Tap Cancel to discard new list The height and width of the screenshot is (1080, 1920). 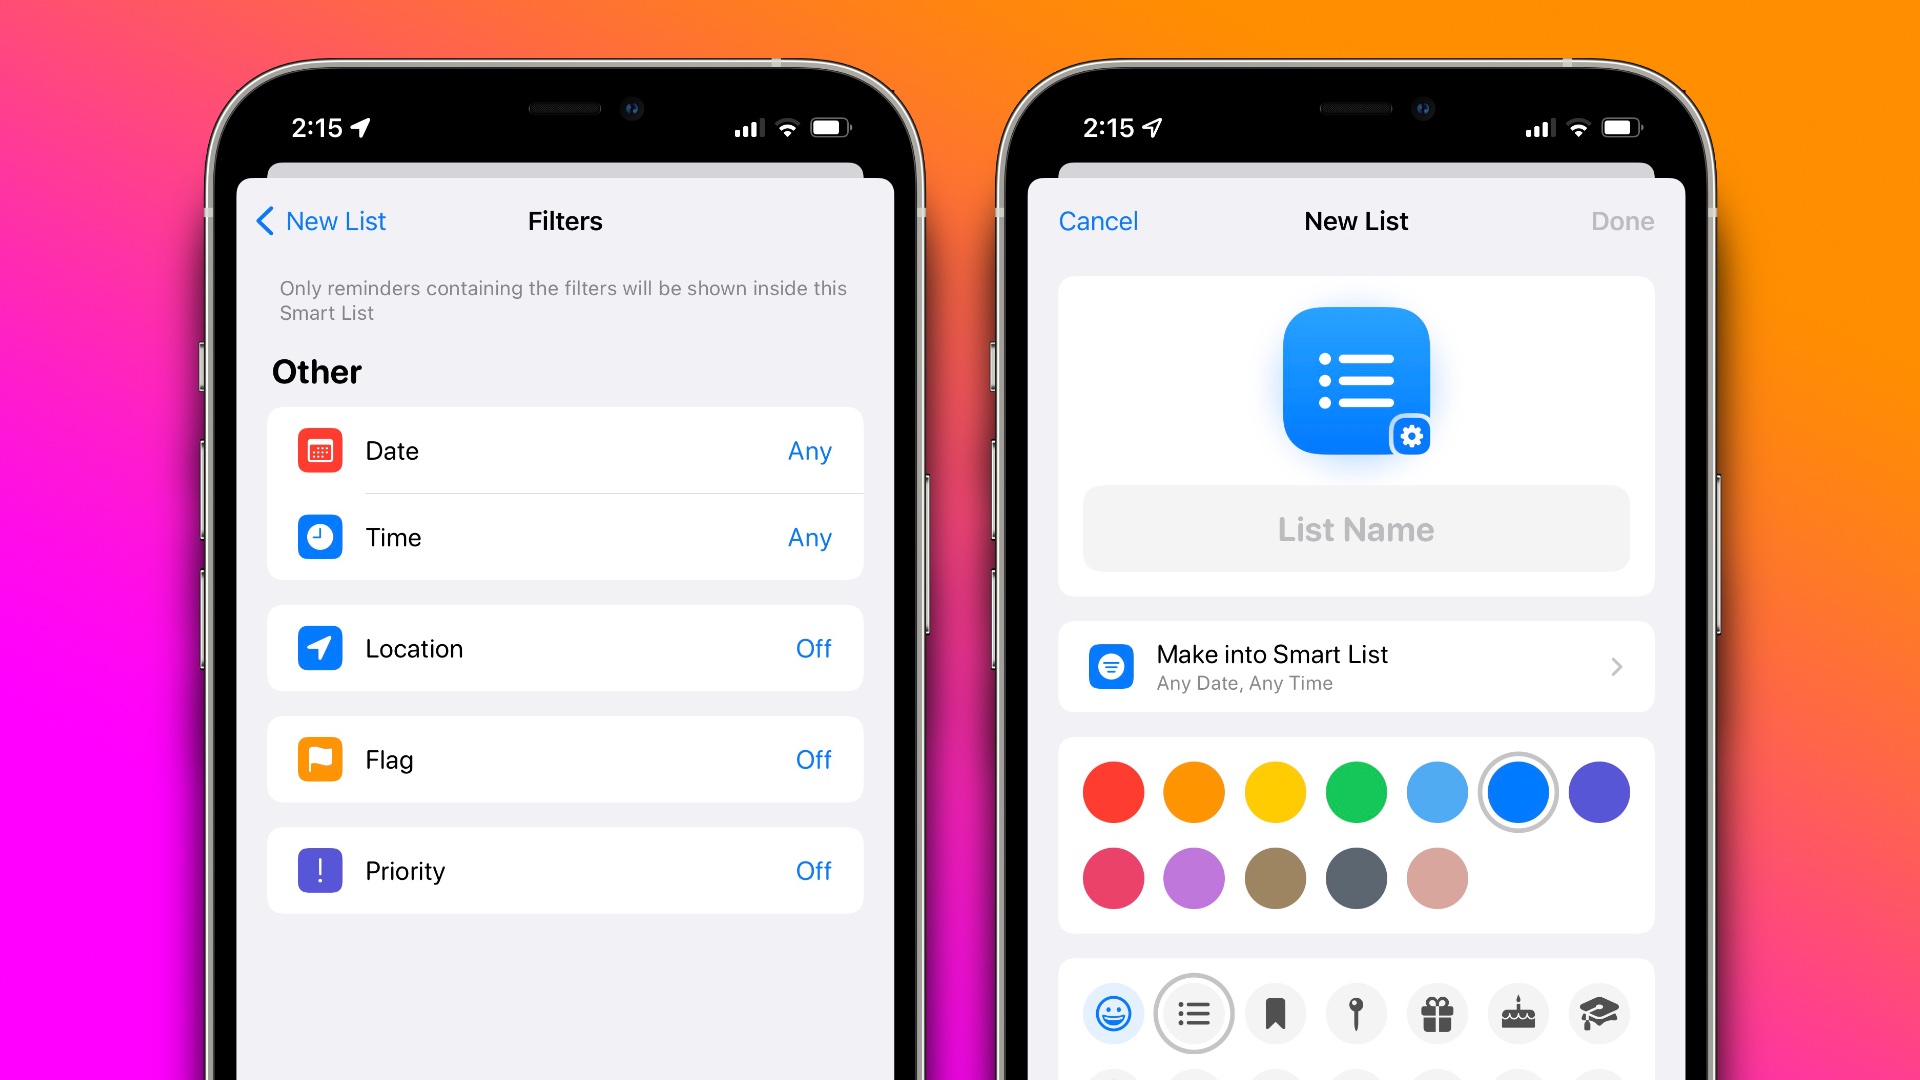tap(1098, 220)
